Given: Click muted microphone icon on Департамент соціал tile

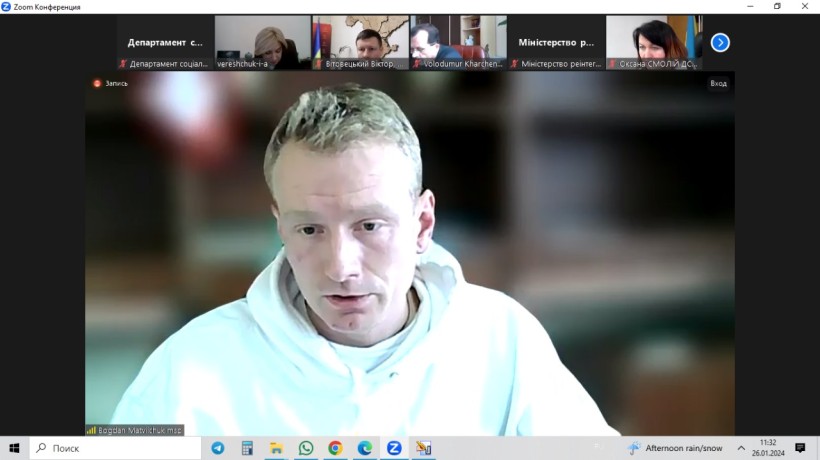Looking at the screenshot, I should (x=123, y=64).
